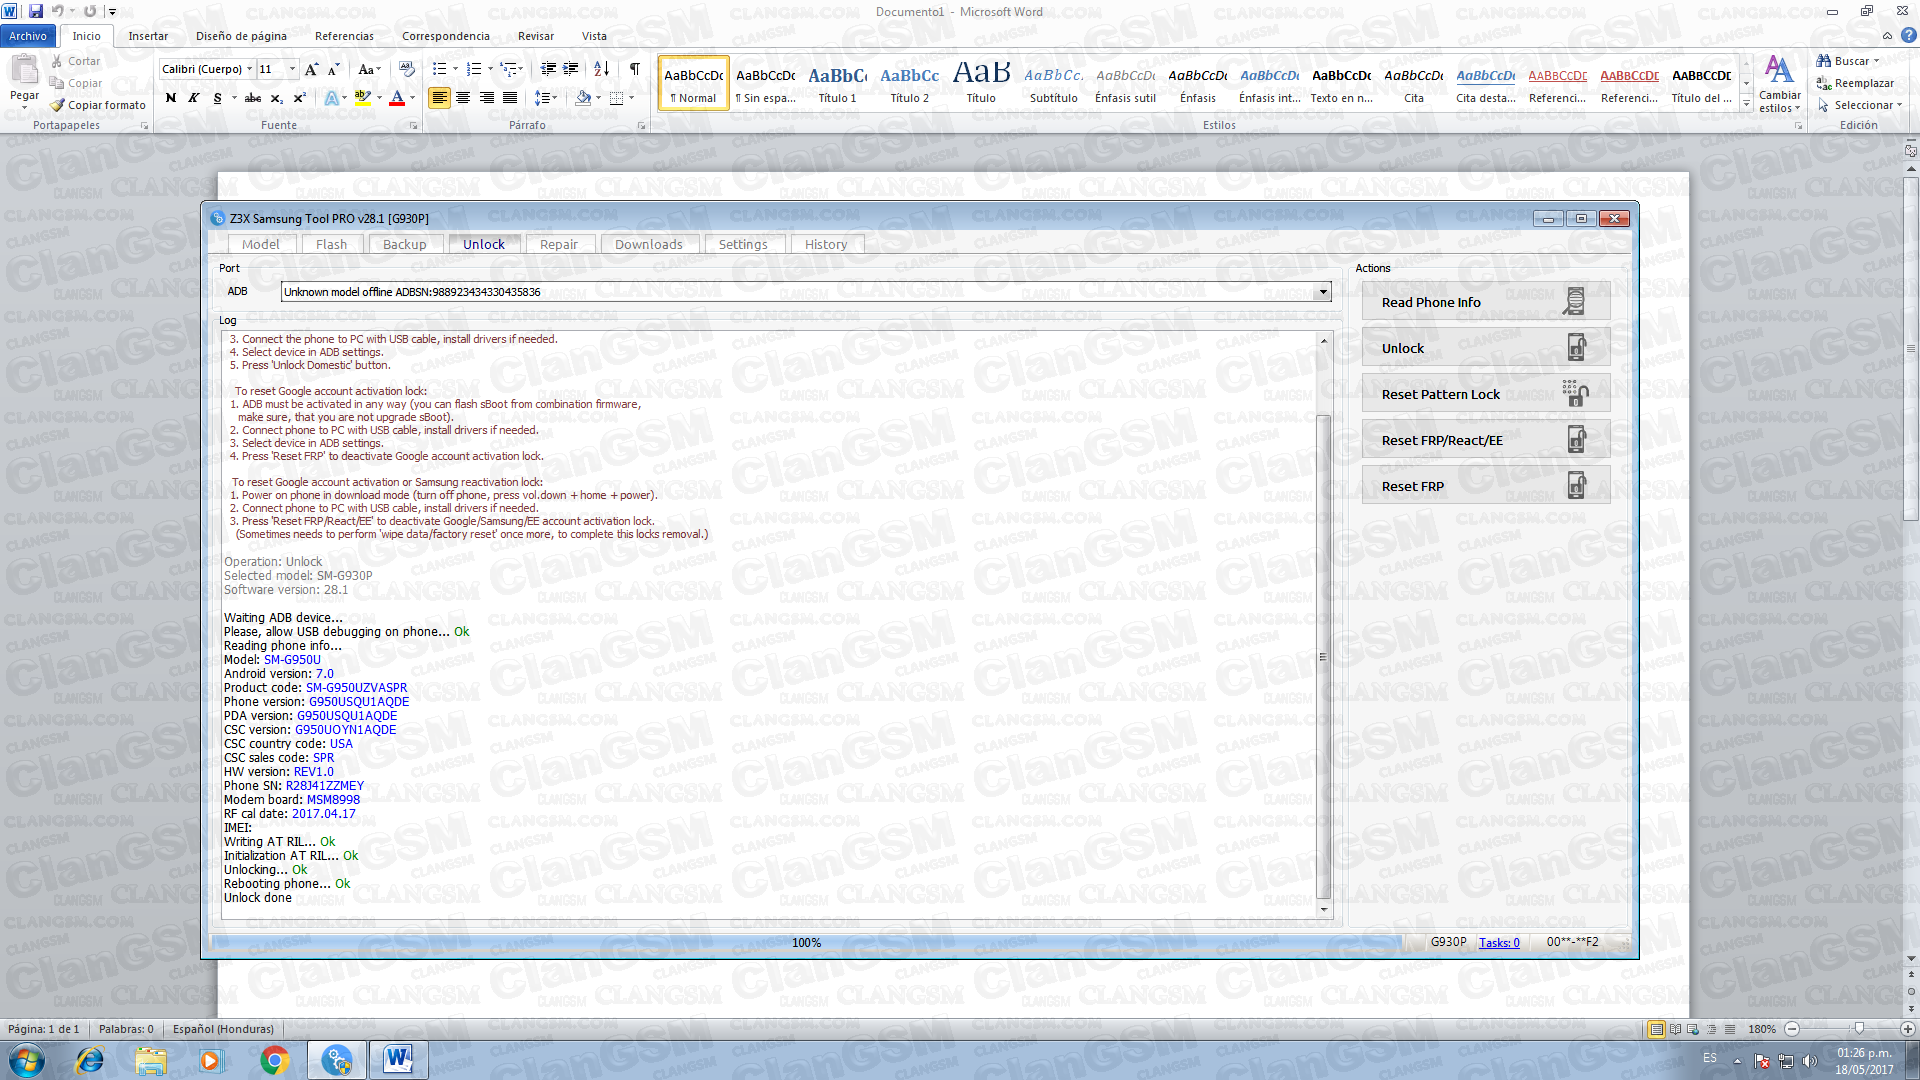Zoom out with the minus button
Viewport: 1920px width, 1080px height.
(x=1792, y=1029)
